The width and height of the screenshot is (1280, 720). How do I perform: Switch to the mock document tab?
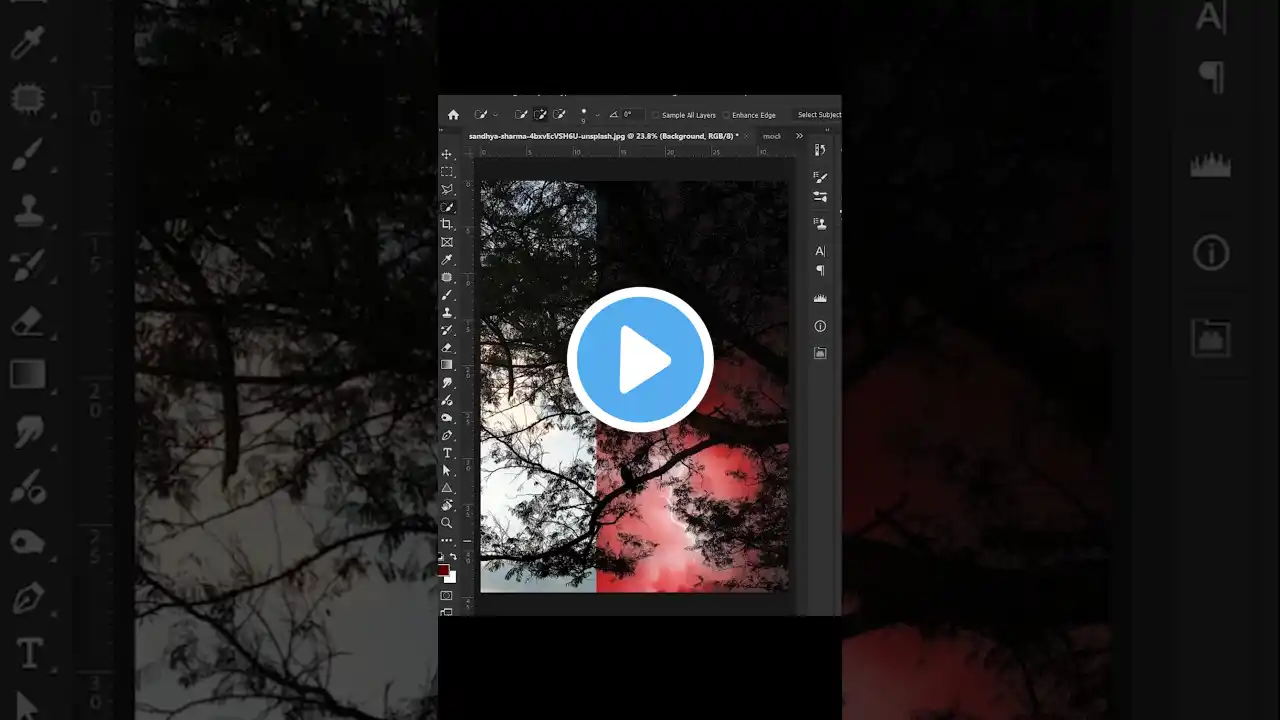pos(771,136)
